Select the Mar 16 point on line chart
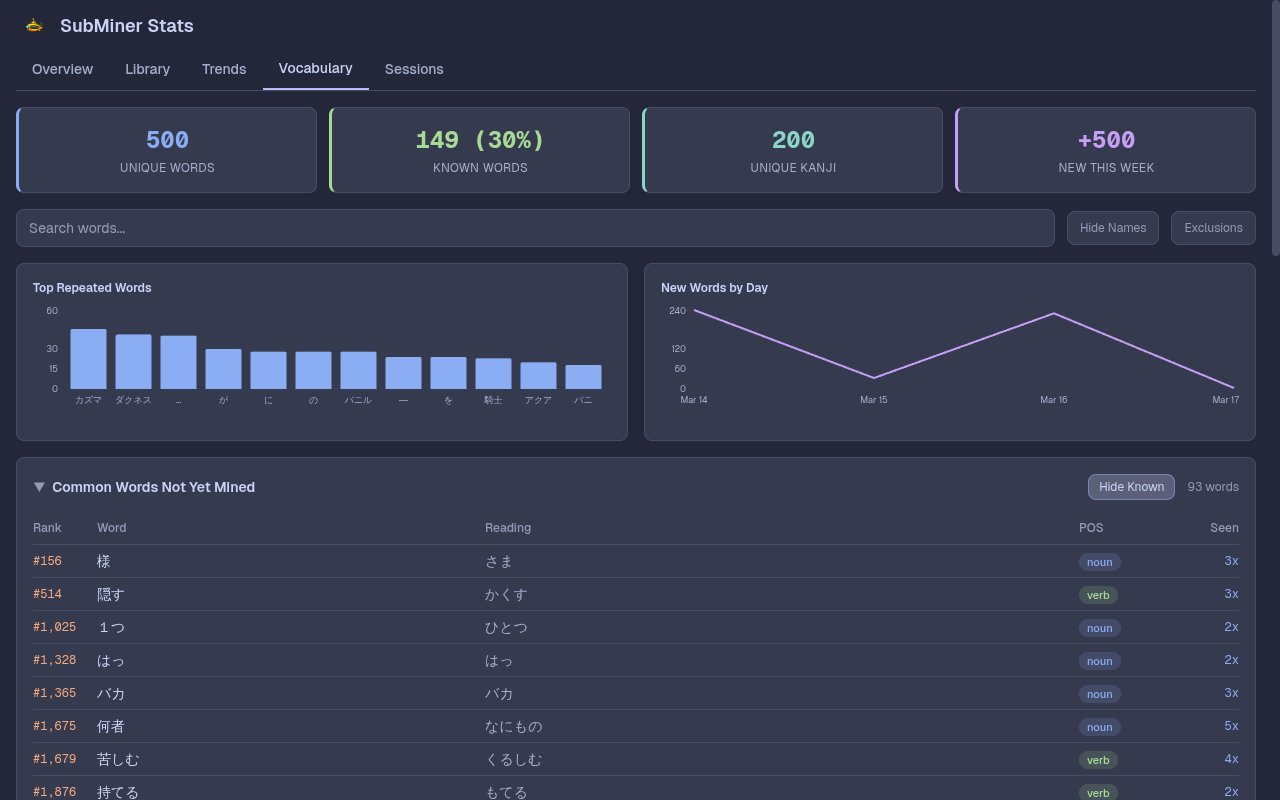Image resolution: width=1280 pixels, height=800 pixels. click(x=1053, y=314)
